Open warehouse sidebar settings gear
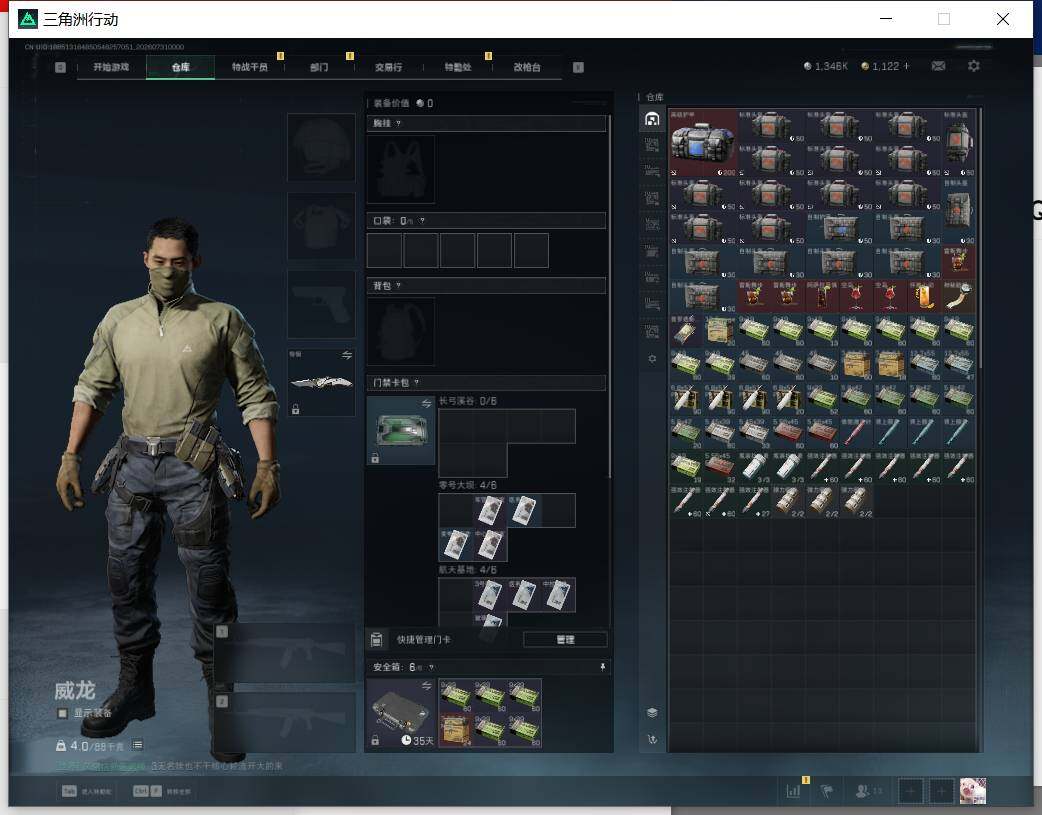Image resolution: width=1042 pixels, height=815 pixels. [x=652, y=358]
